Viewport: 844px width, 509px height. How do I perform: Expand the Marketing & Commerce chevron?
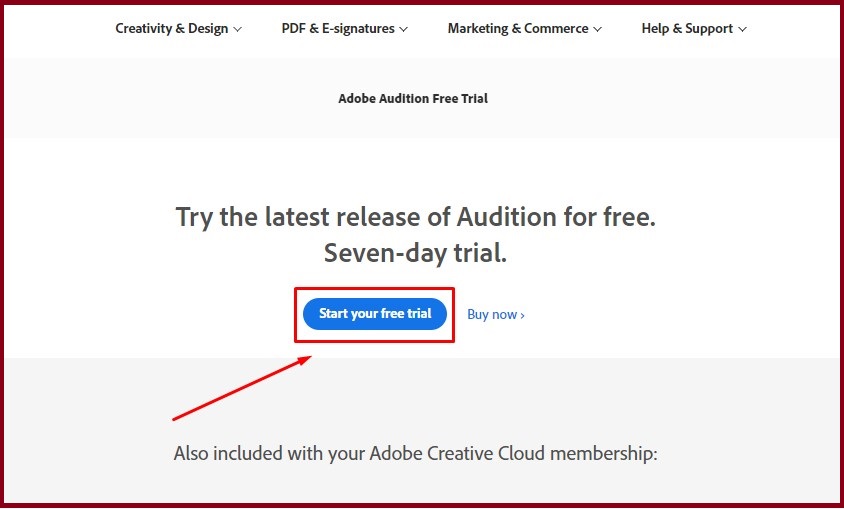pyautogui.click(x=598, y=29)
